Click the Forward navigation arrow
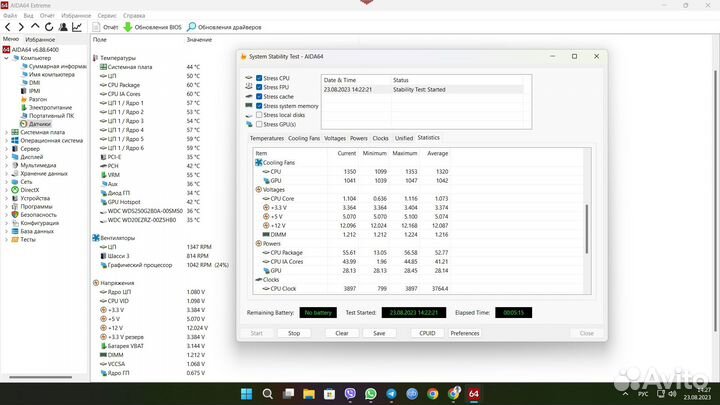 pos(21,27)
